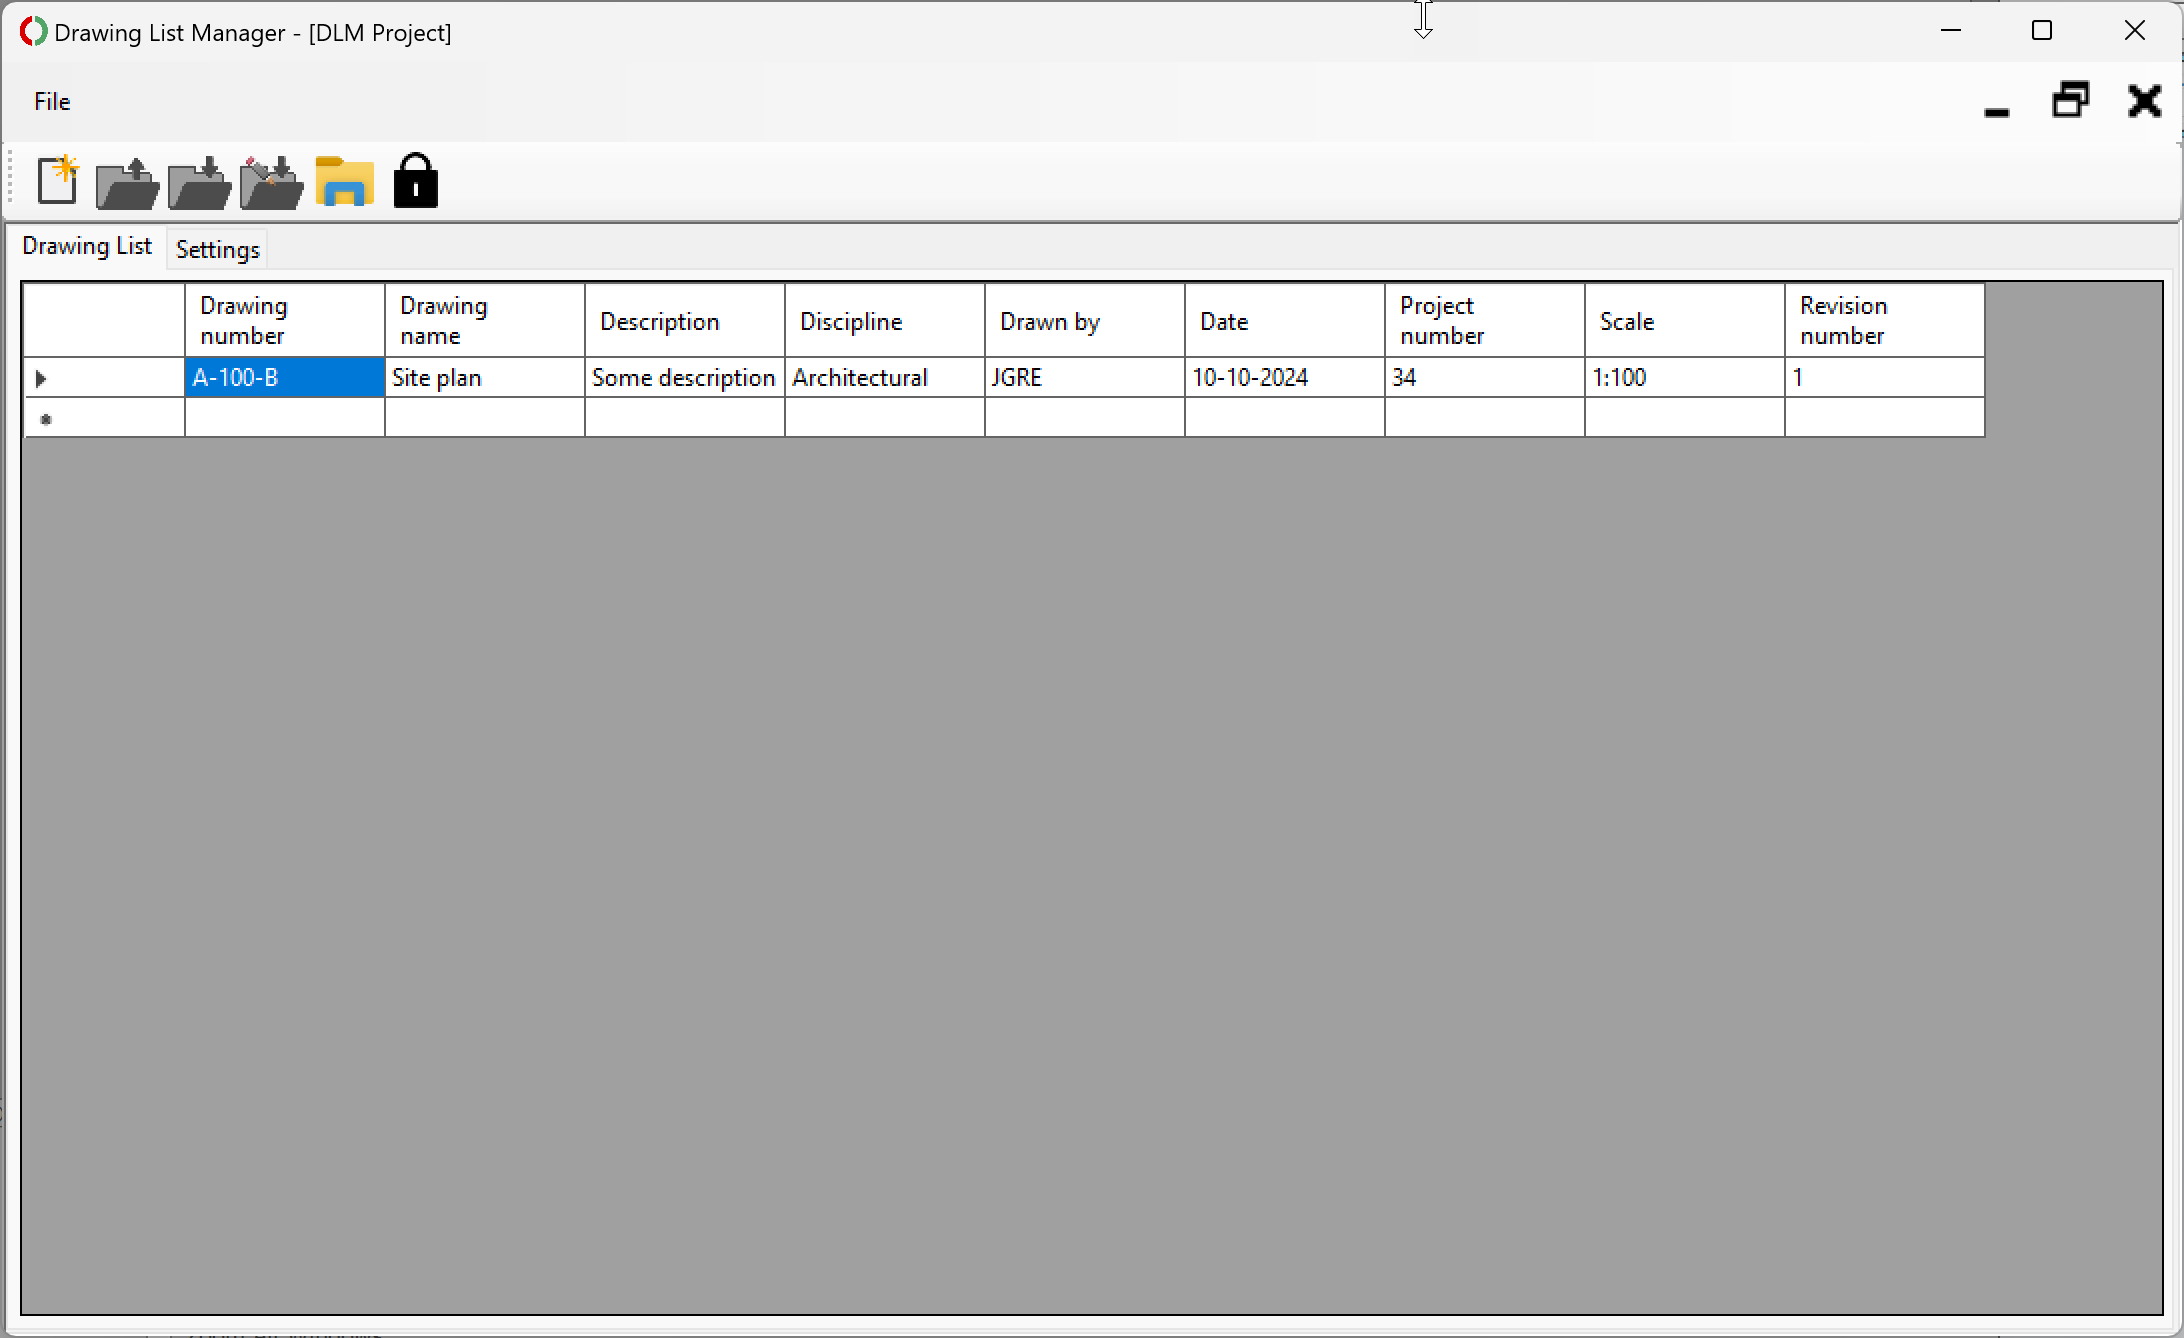This screenshot has width=2184, height=1338.
Task: Click the folder with up arrow icon
Action: (127, 183)
